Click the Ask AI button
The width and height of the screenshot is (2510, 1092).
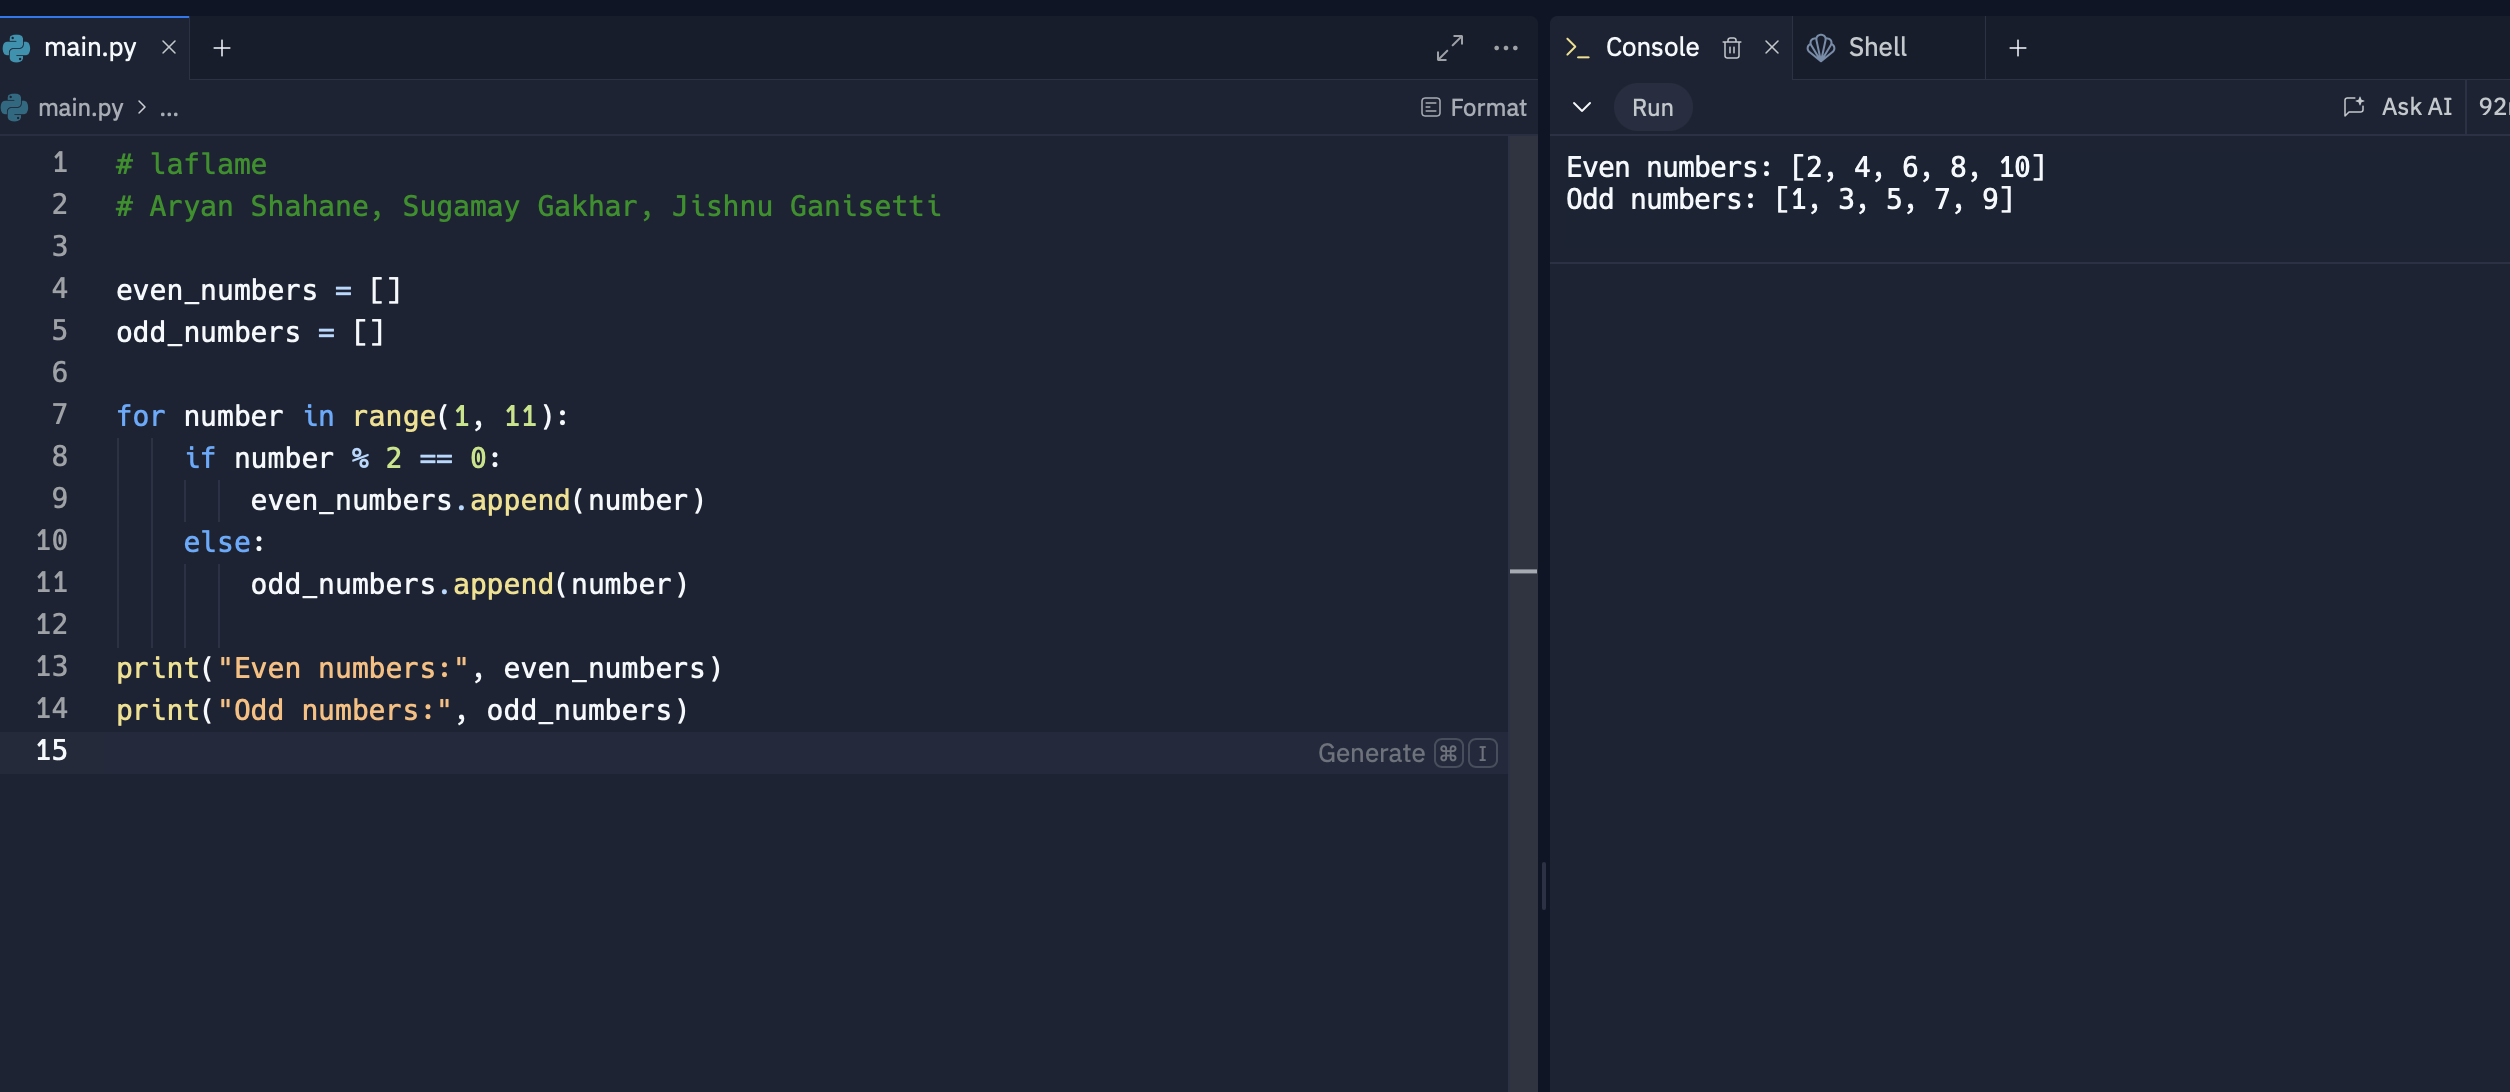2398,107
